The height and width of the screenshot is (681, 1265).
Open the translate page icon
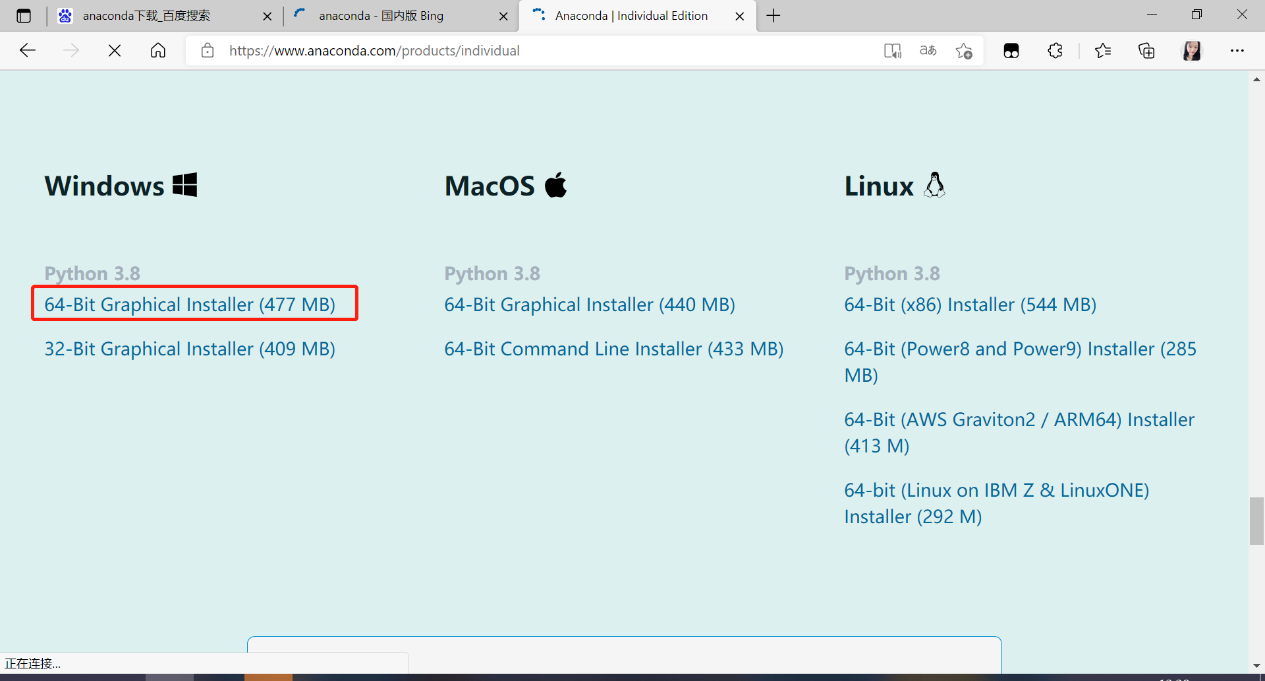point(928,50)
